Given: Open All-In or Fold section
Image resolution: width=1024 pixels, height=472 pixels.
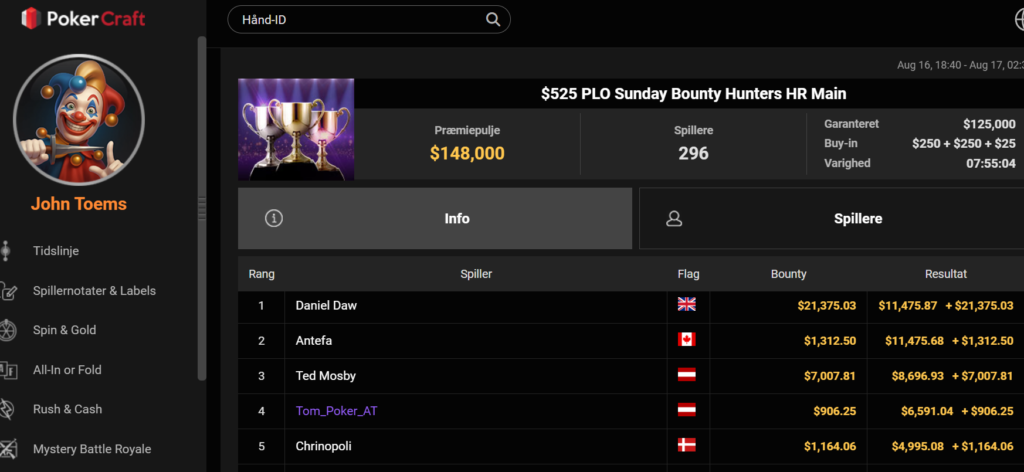Looking at the screenshot, I should pyautogui.click(x=67, y=370).
